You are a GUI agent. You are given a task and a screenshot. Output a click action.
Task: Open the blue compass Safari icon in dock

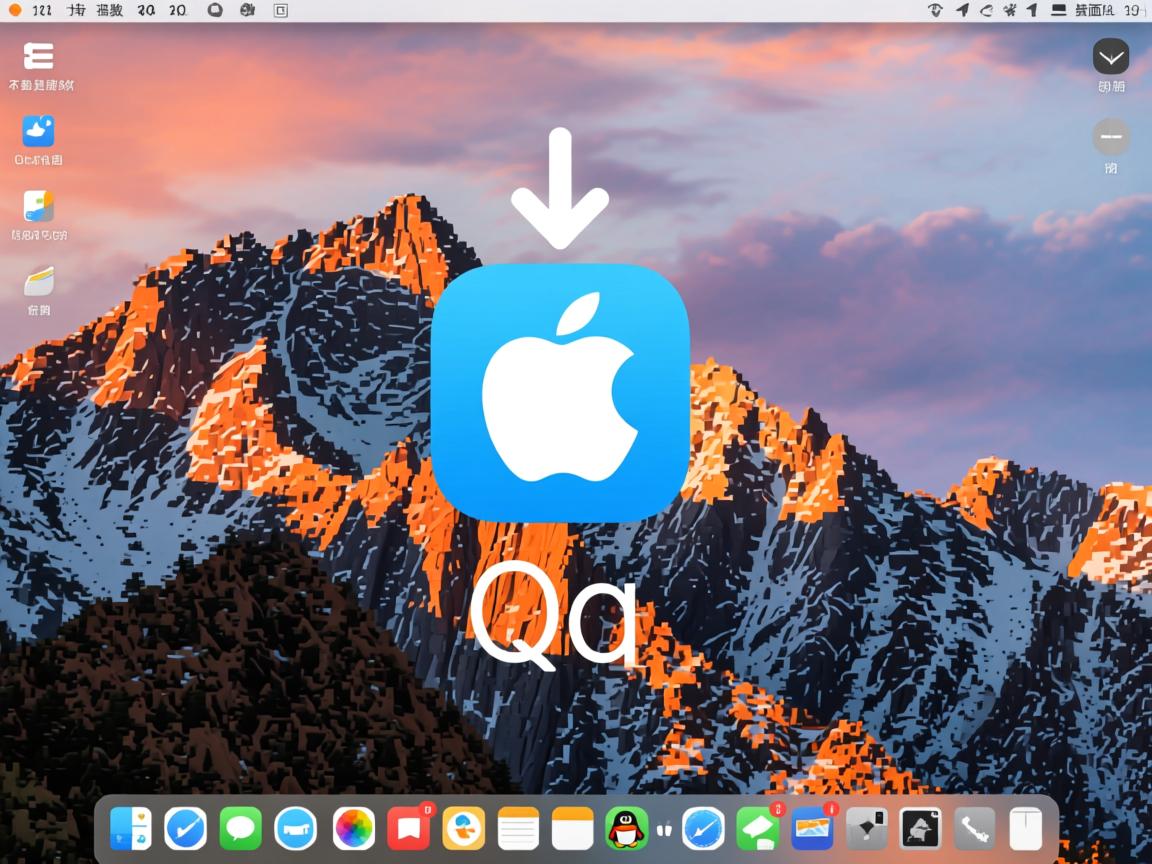703,829
